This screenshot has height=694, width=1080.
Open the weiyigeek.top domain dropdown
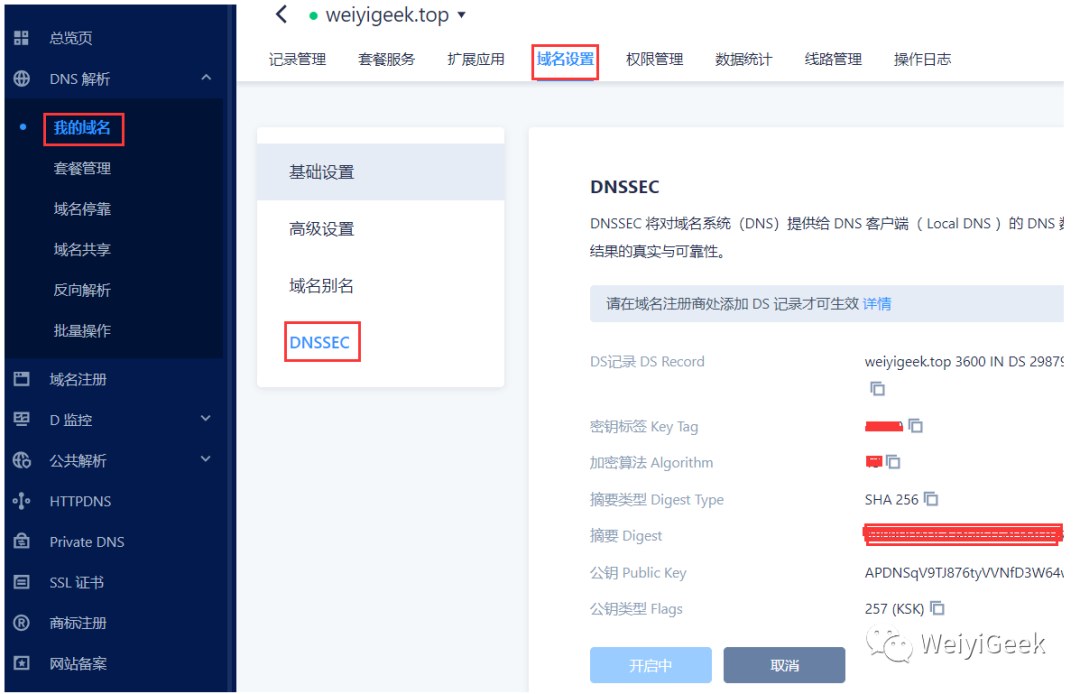click(x=461, y=14)
